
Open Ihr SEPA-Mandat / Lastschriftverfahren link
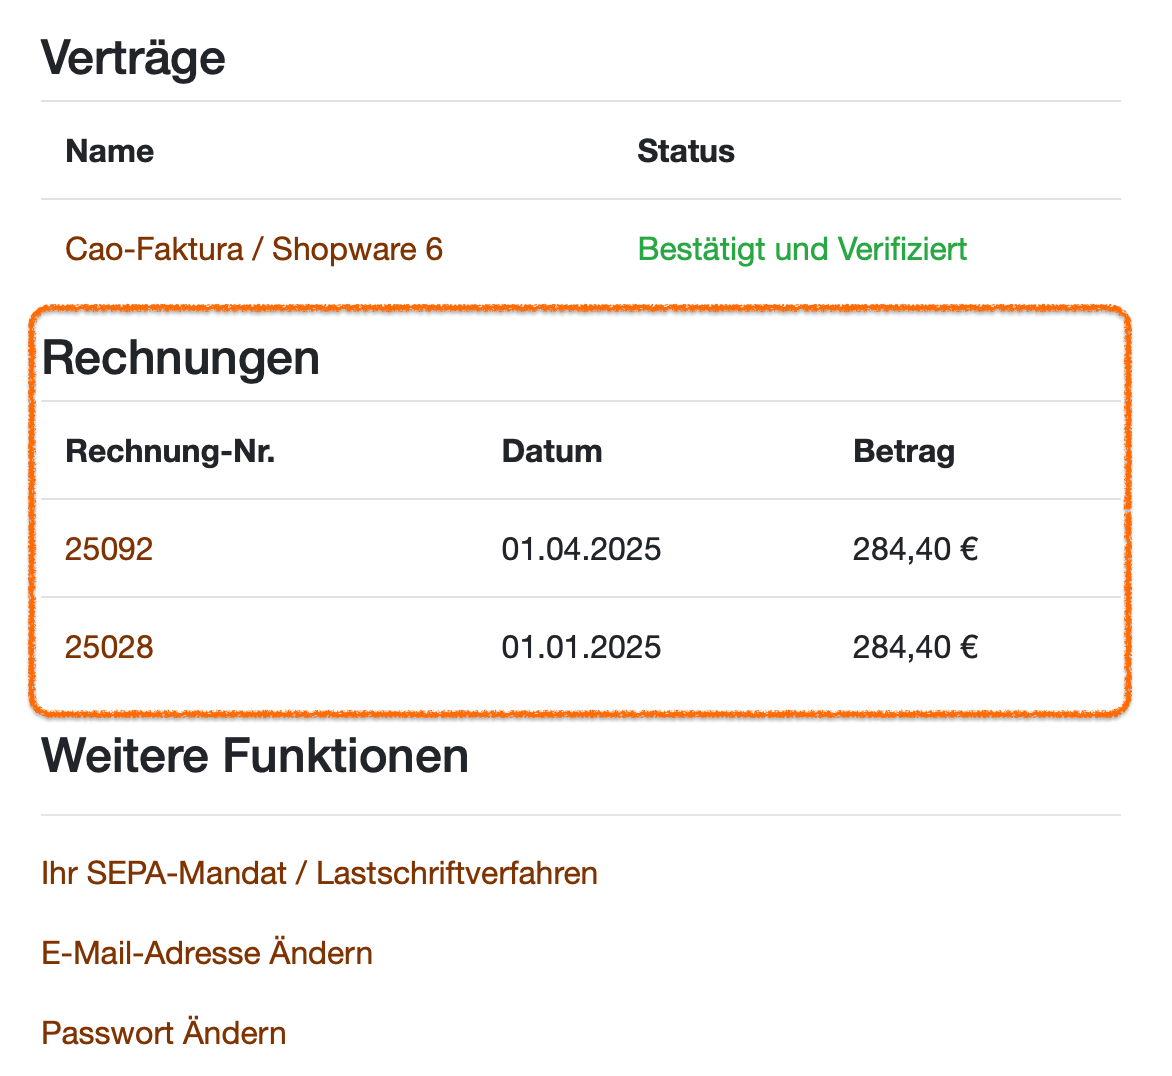319,873
